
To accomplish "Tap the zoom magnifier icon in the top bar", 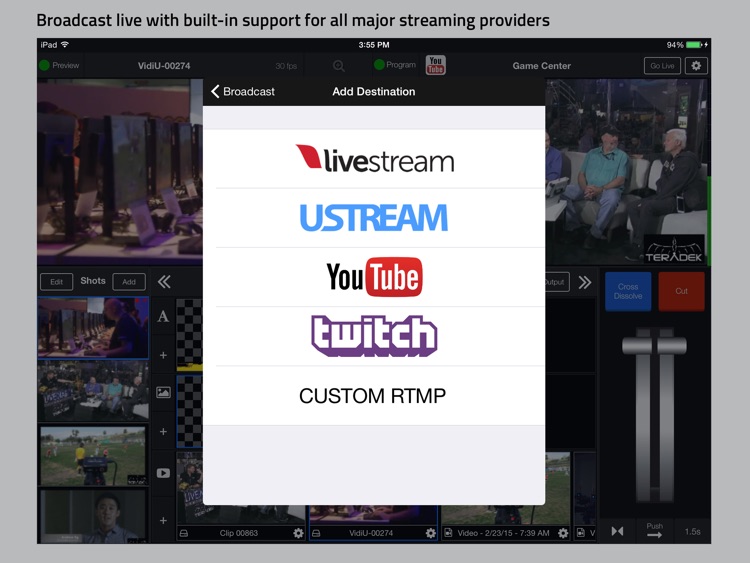I will pyautogui.click(x=339, y=66).
